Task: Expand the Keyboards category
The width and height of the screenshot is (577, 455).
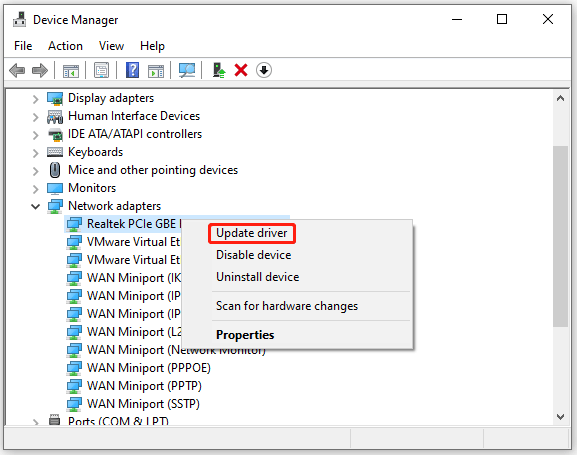Action: pos(35,153)
